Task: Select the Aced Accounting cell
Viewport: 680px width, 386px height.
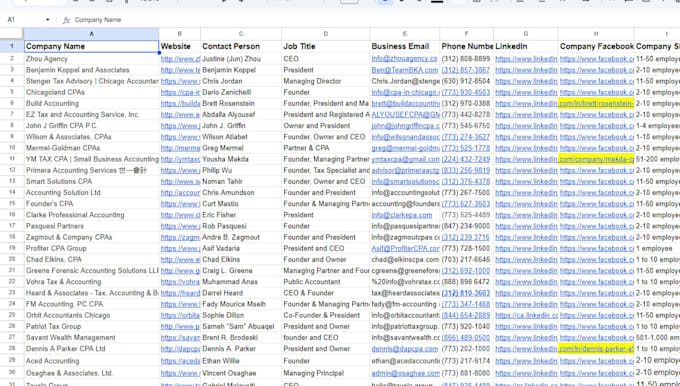Action: click(91, 361)
